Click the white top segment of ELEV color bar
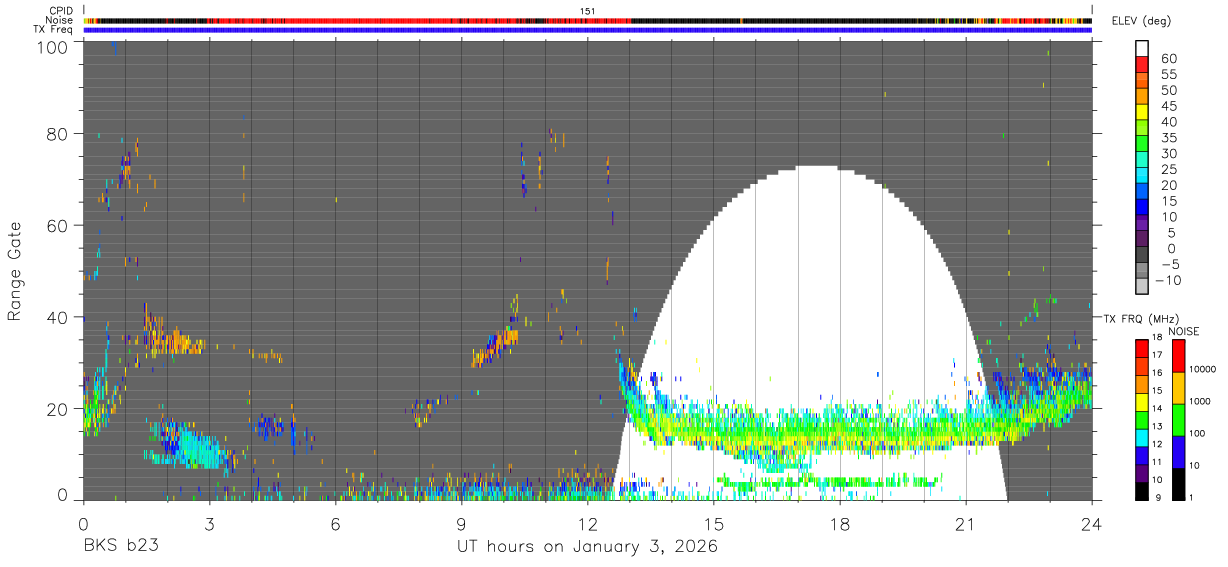The height and width of the screenshot is (567, 1228). pyautogui.click(x=1142, y=47)
